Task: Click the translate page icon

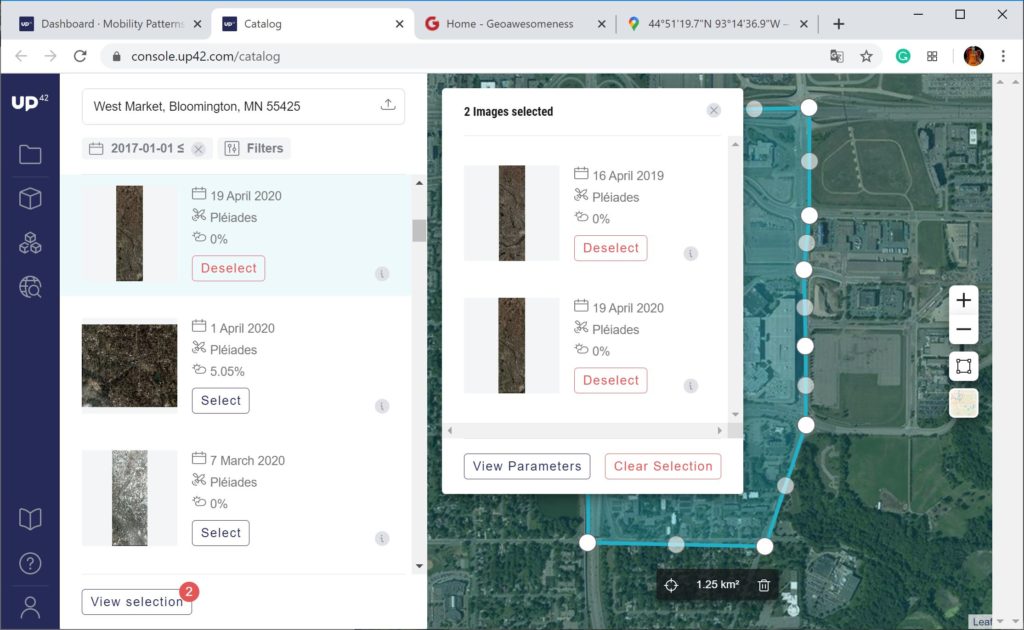Action: tap(837, 57)
